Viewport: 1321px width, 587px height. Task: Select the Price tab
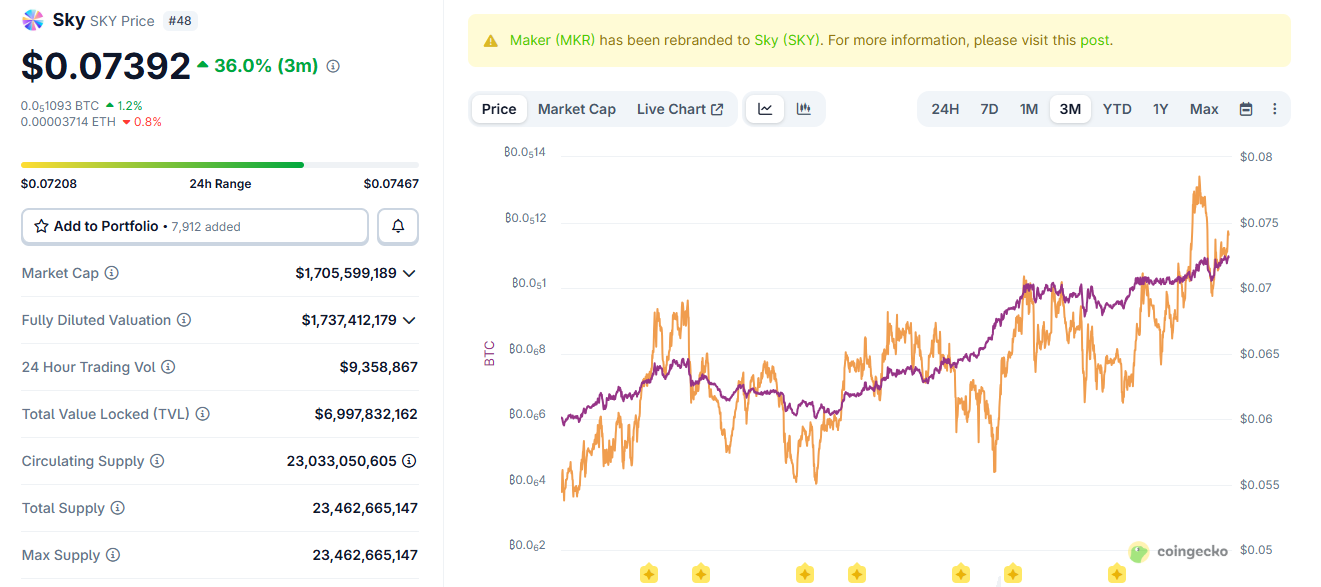499,109
